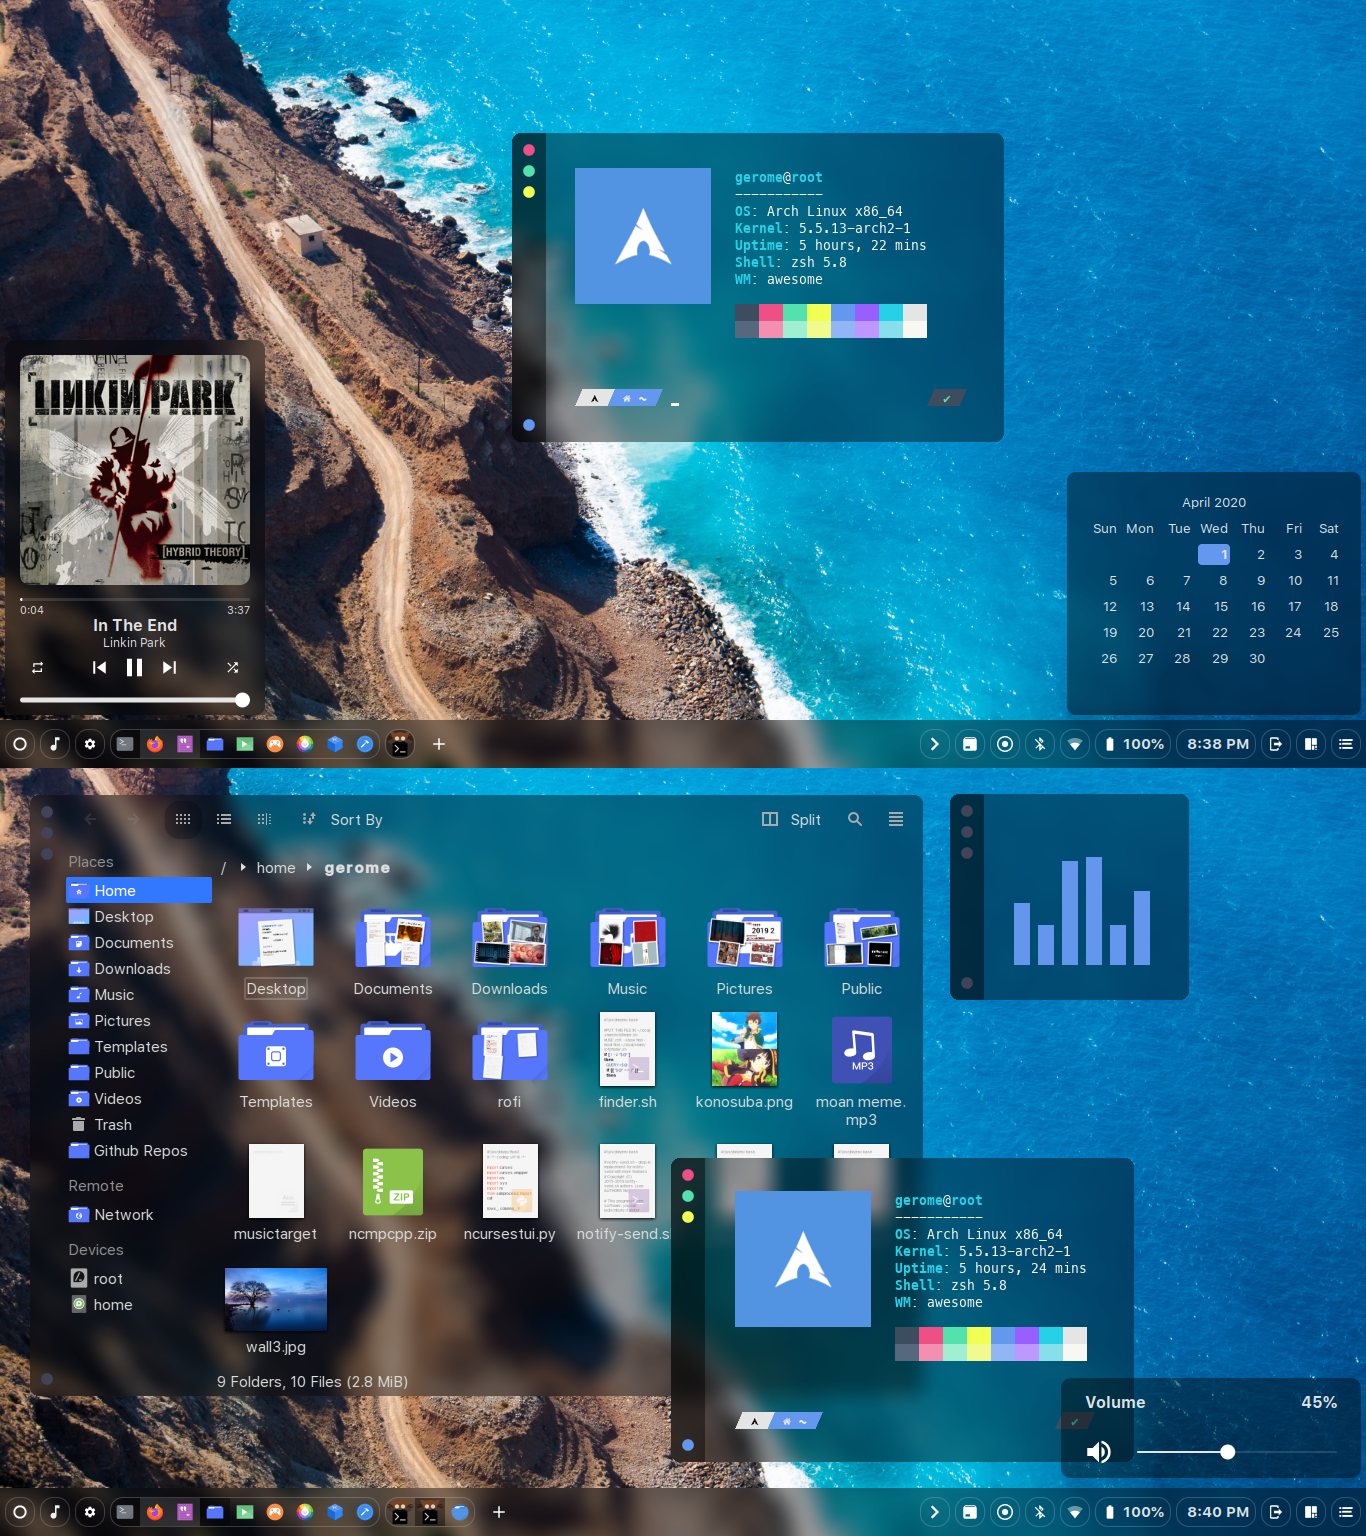Launch game controller app in 8:38 PM taskbar
Viewport: 1366px width, 1536px height.
pos(275,744)
